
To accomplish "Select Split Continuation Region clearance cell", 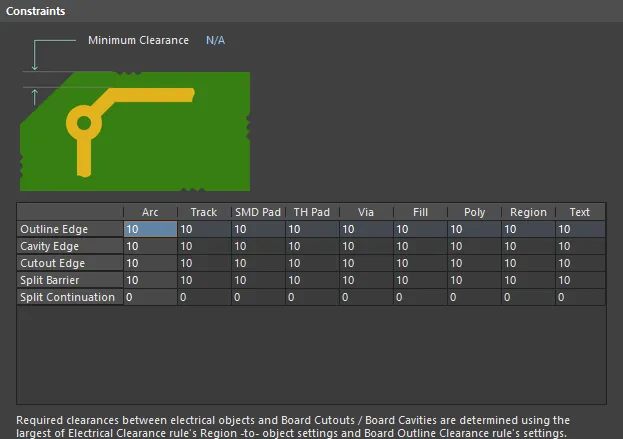I will click(528, 298).
